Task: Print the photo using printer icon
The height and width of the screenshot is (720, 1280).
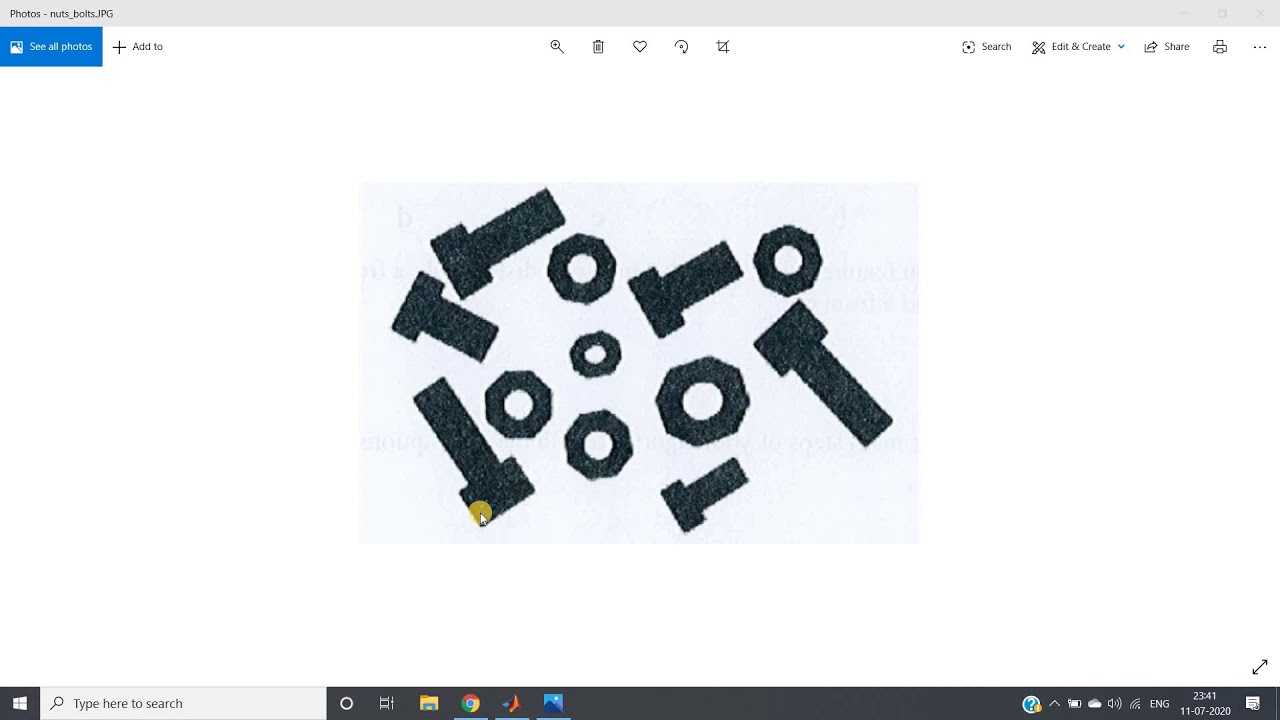Action: [x=1220, y=47]
